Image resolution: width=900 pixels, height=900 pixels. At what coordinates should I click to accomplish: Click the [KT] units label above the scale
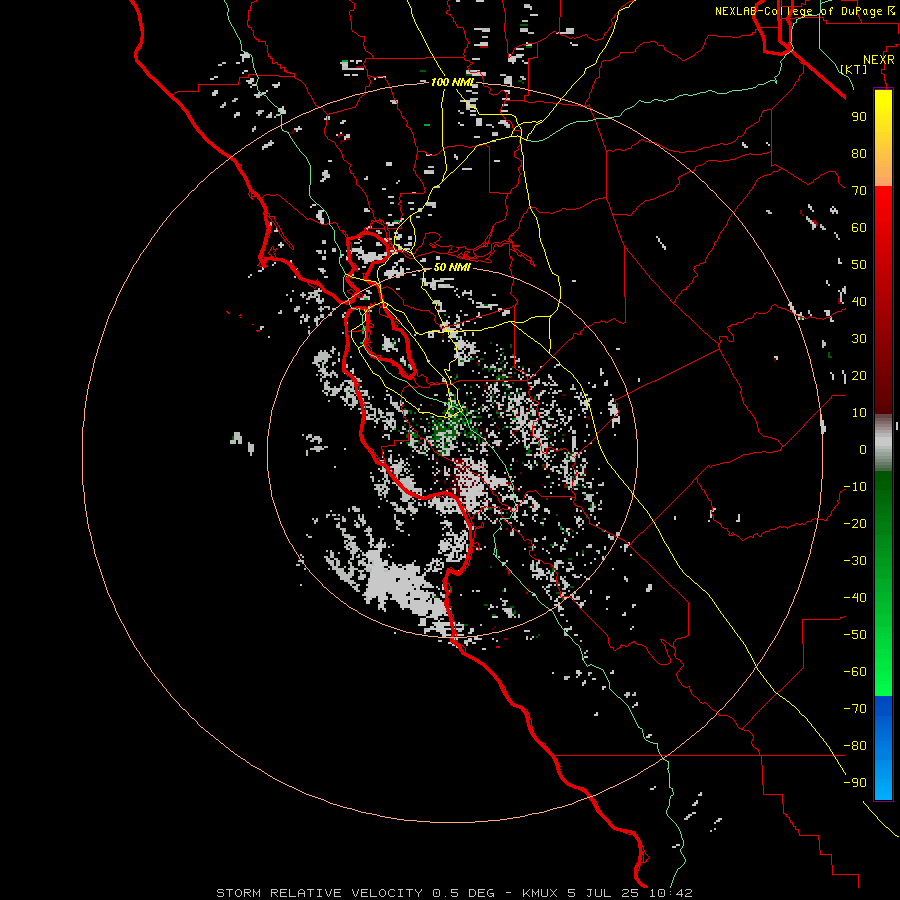[854, 69]
